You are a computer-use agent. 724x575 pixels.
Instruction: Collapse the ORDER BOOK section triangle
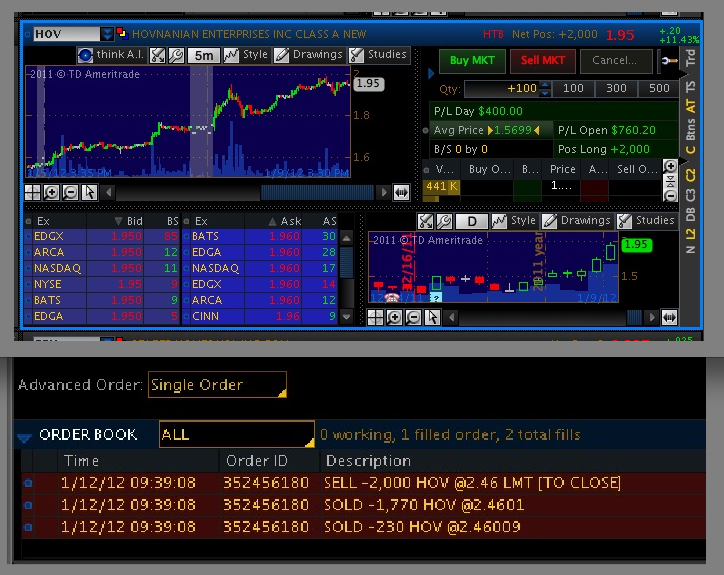point(24,436)
